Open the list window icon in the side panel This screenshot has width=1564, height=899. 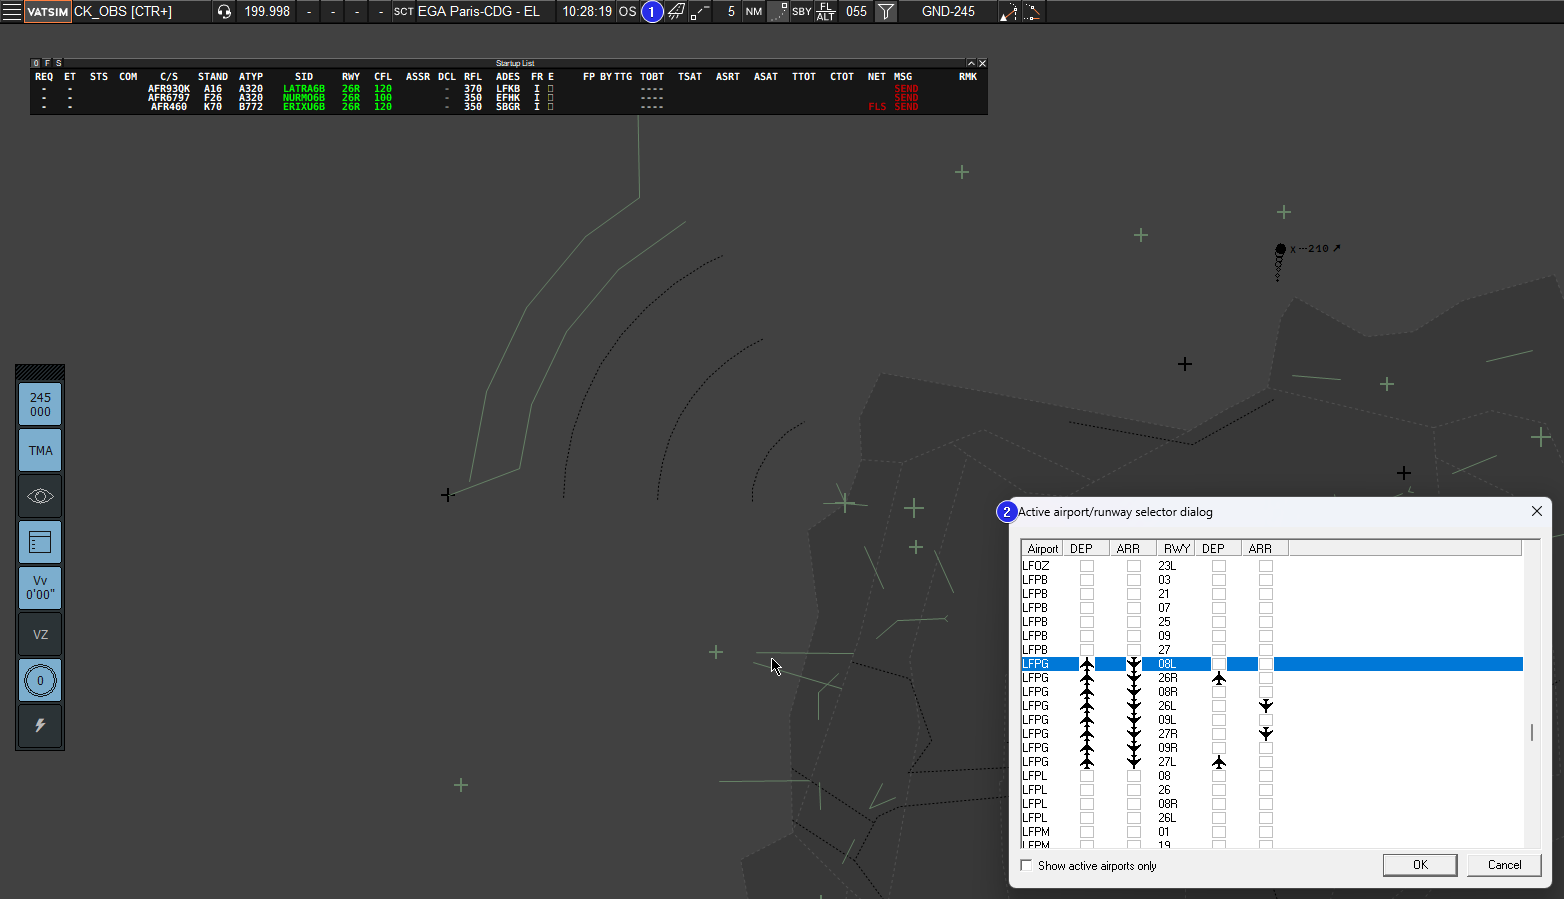(40, 542)
